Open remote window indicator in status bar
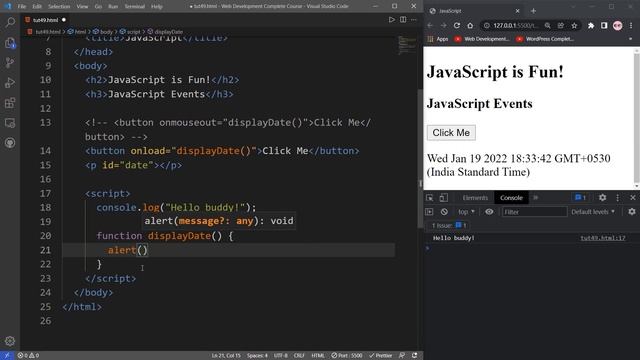 (x=7, y=356)
